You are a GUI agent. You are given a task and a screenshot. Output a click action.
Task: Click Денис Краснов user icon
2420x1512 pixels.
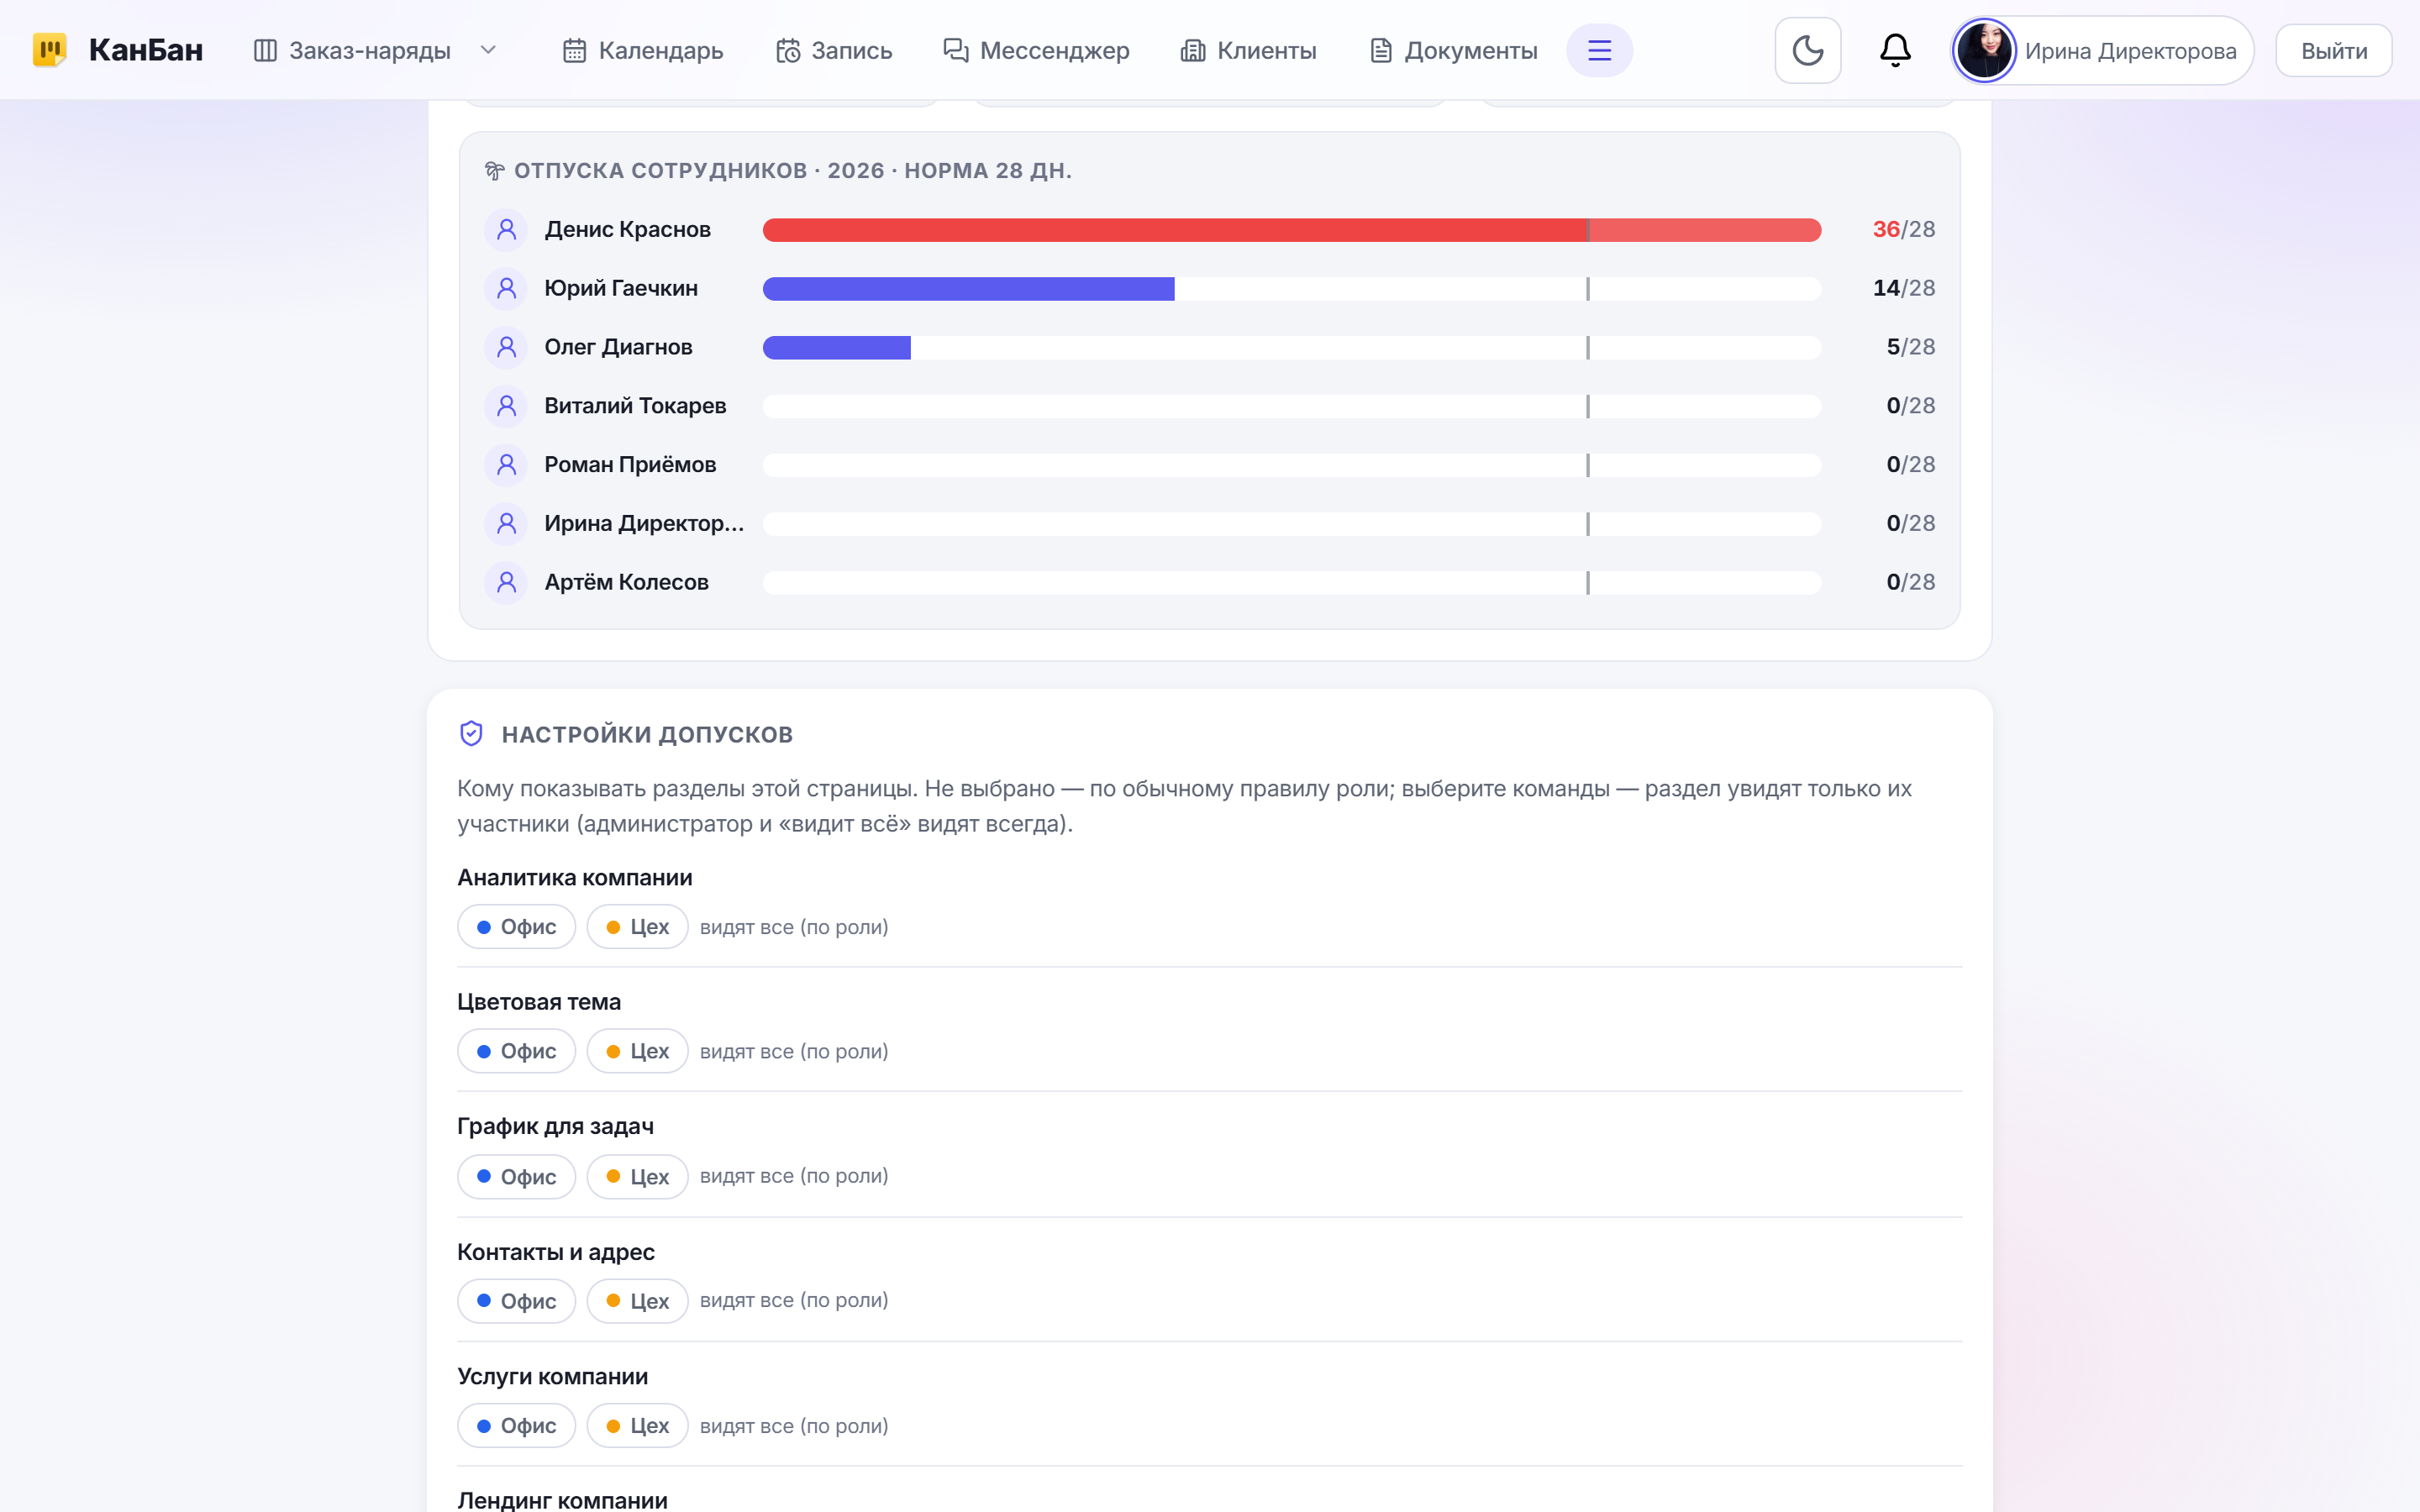[506, 230]
